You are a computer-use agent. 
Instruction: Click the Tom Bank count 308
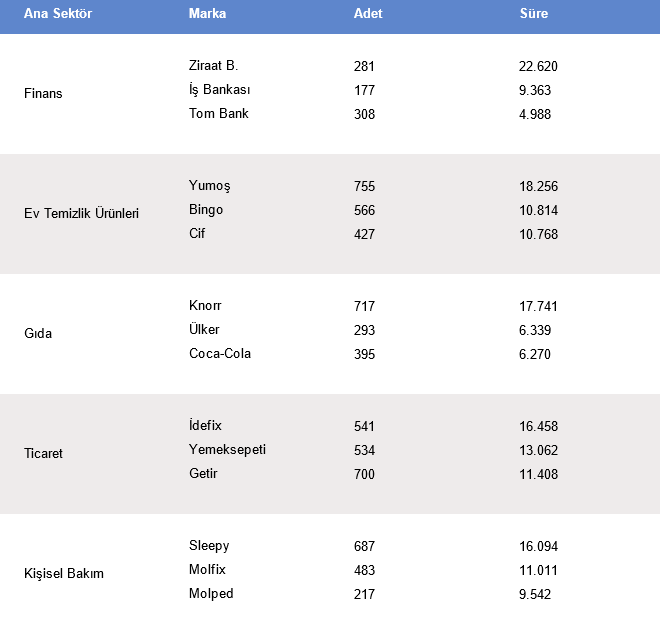(x=364, y=114)
